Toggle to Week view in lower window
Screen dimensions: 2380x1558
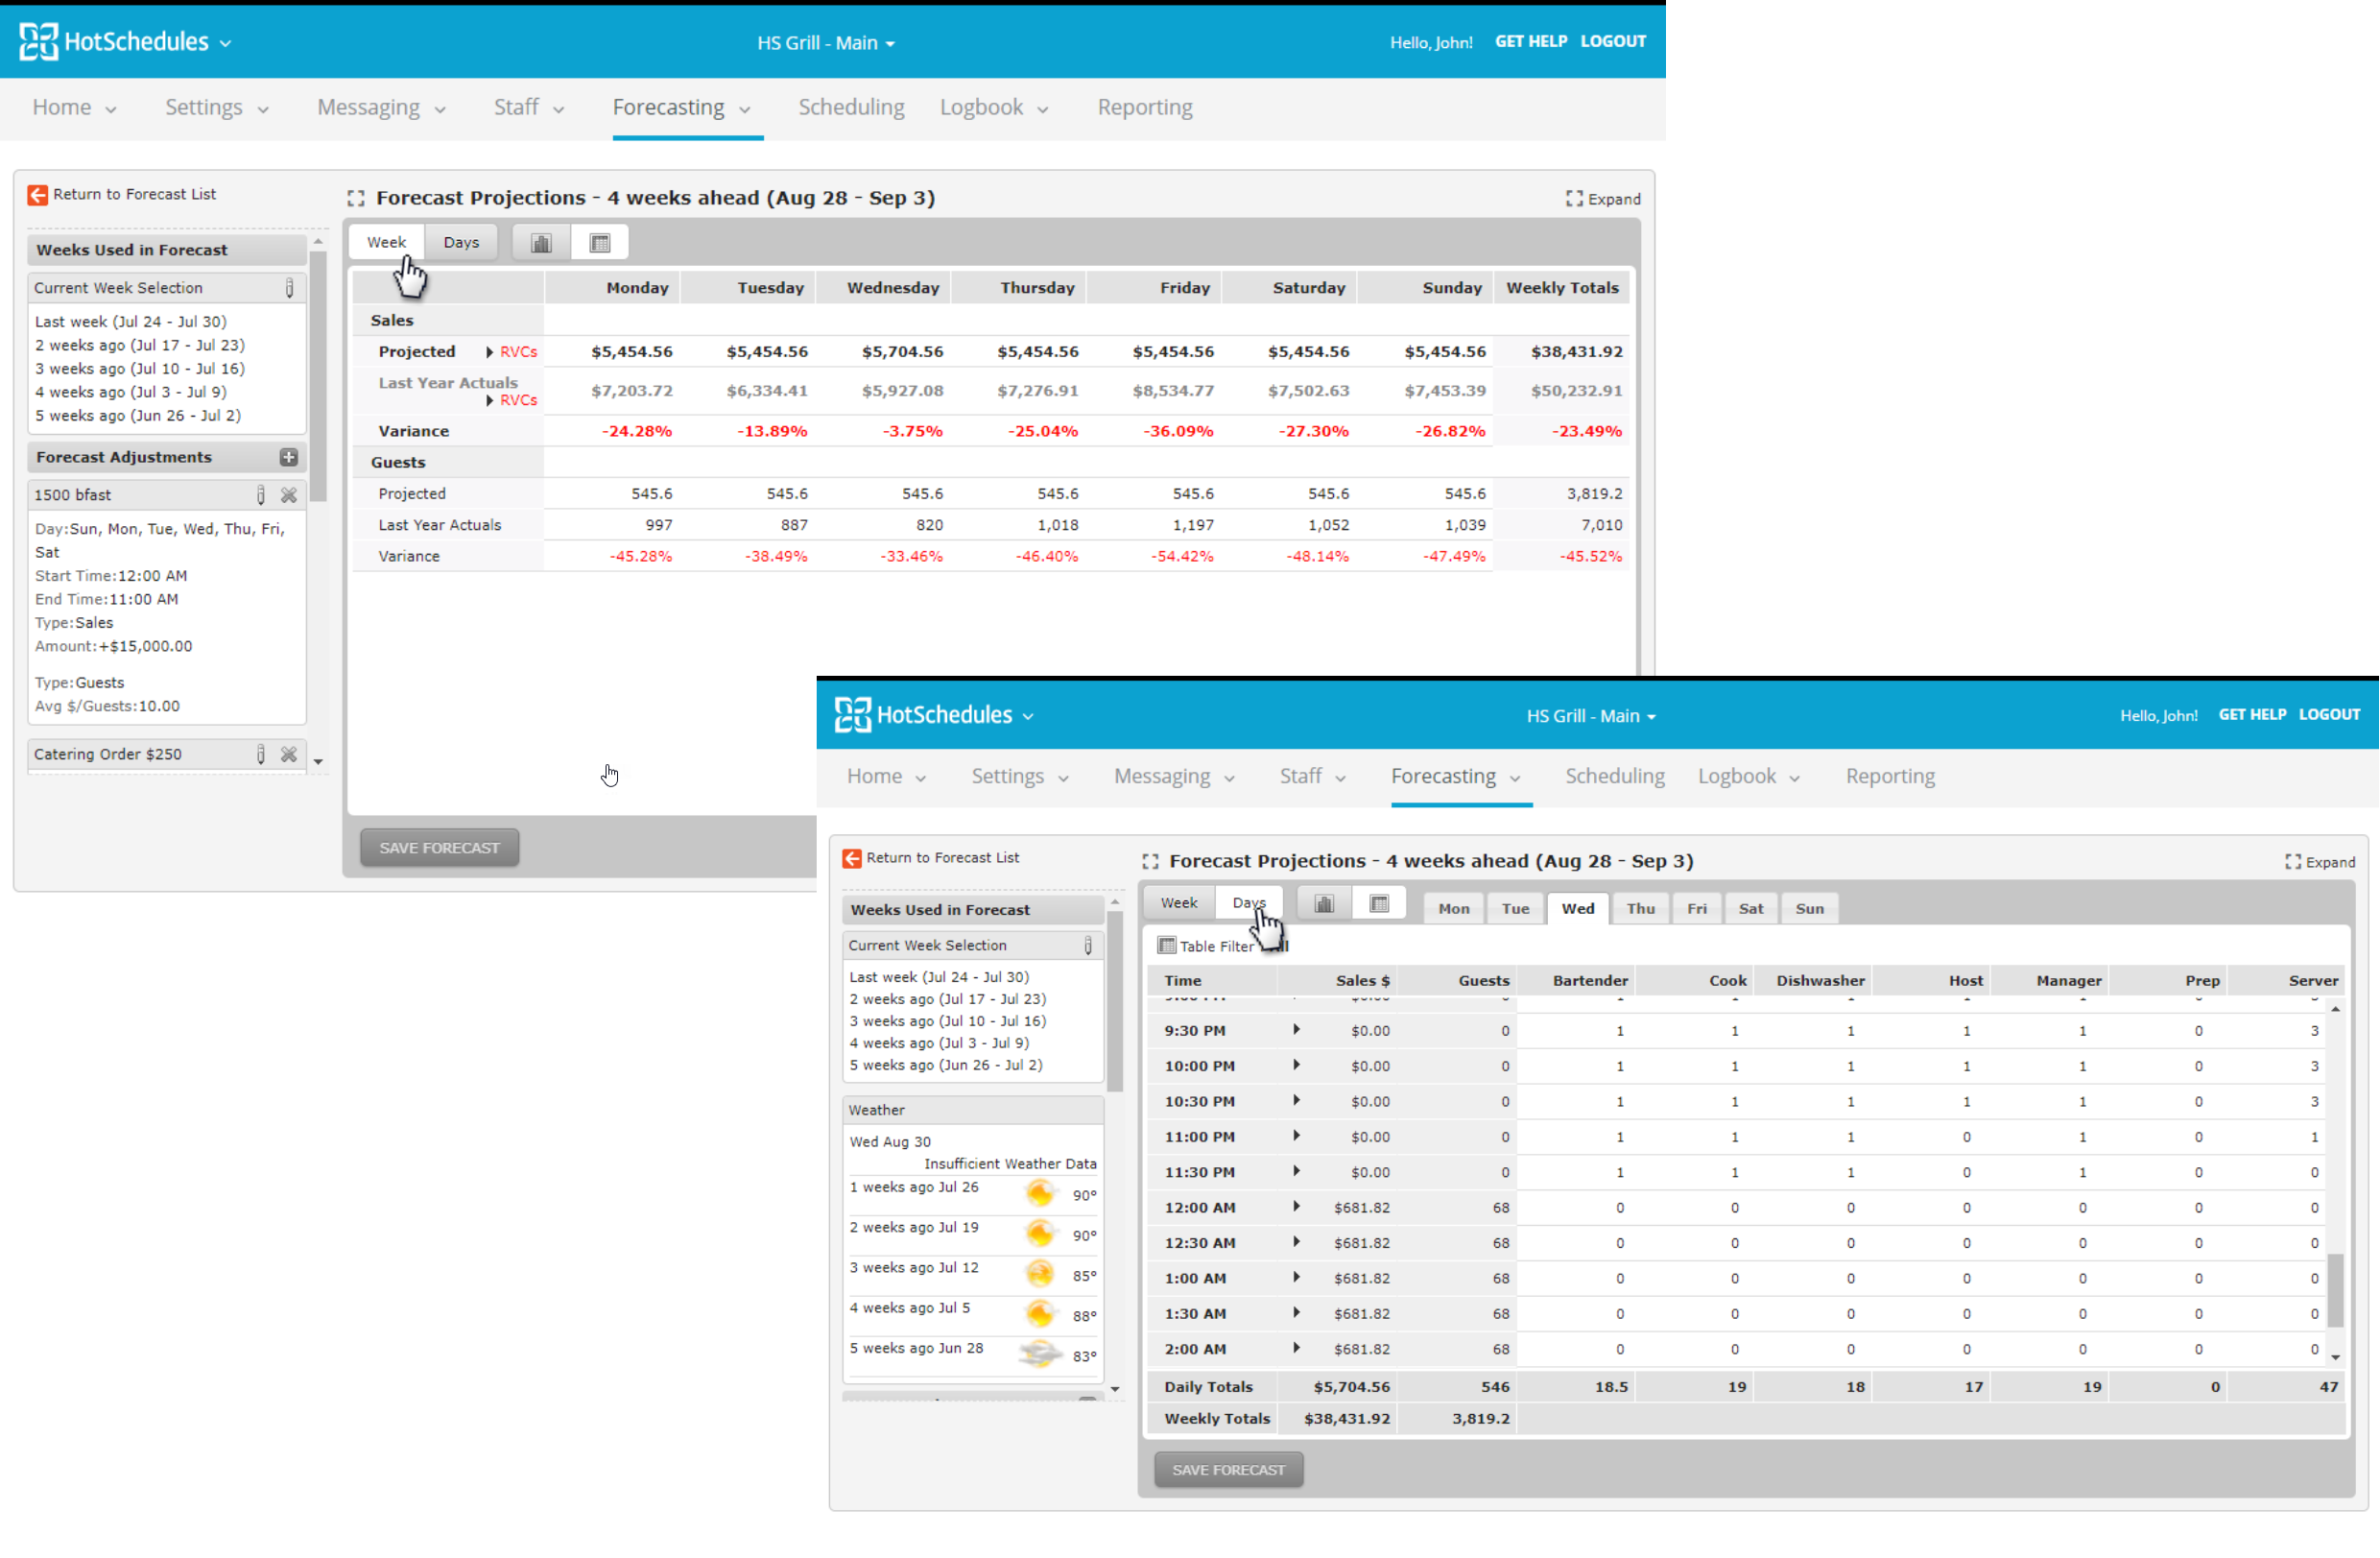[1178, 903]
